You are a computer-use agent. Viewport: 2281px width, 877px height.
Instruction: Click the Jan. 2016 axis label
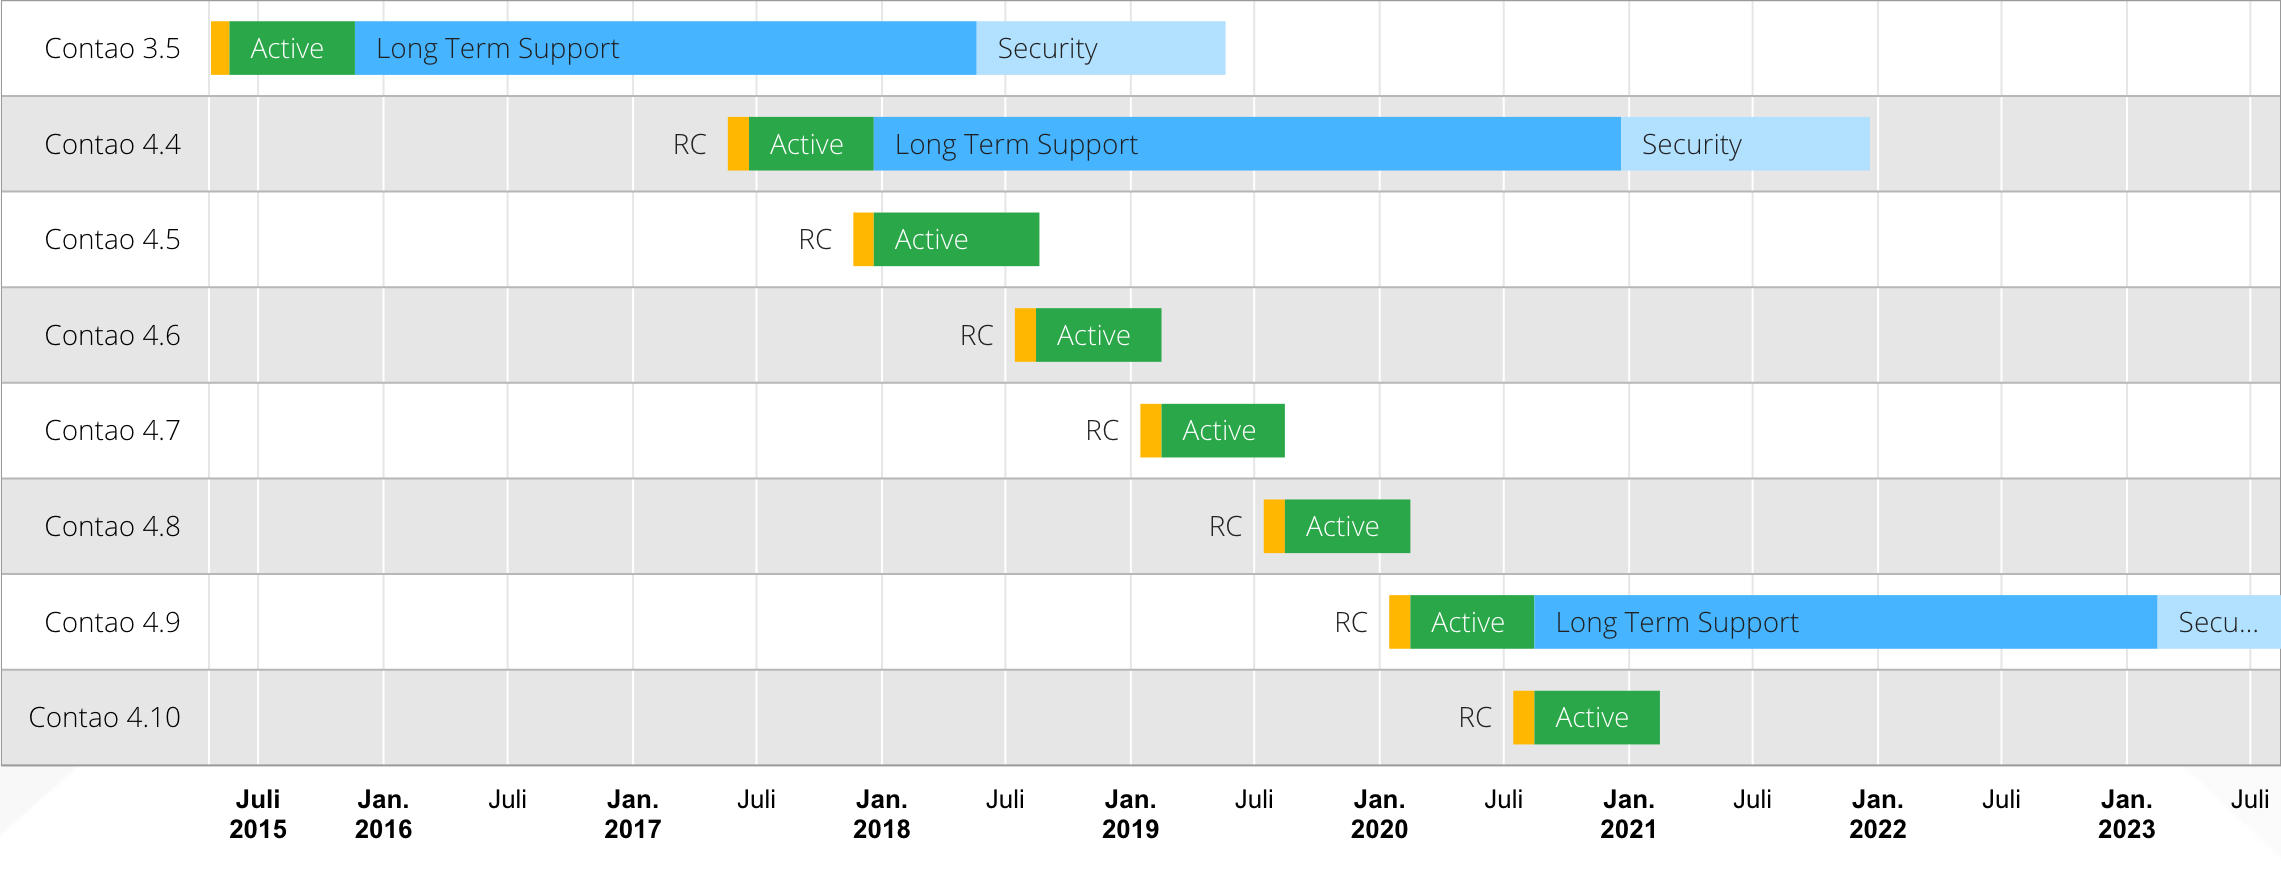click(x=383, y=814)
